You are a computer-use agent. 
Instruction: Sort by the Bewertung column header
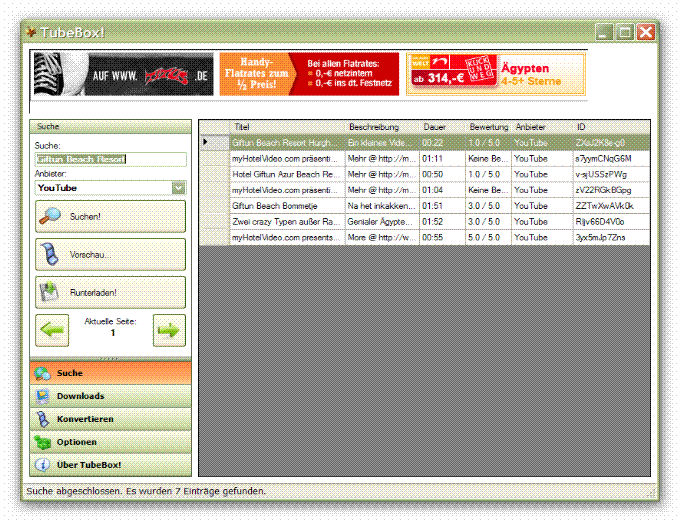(x=488, y=127)
